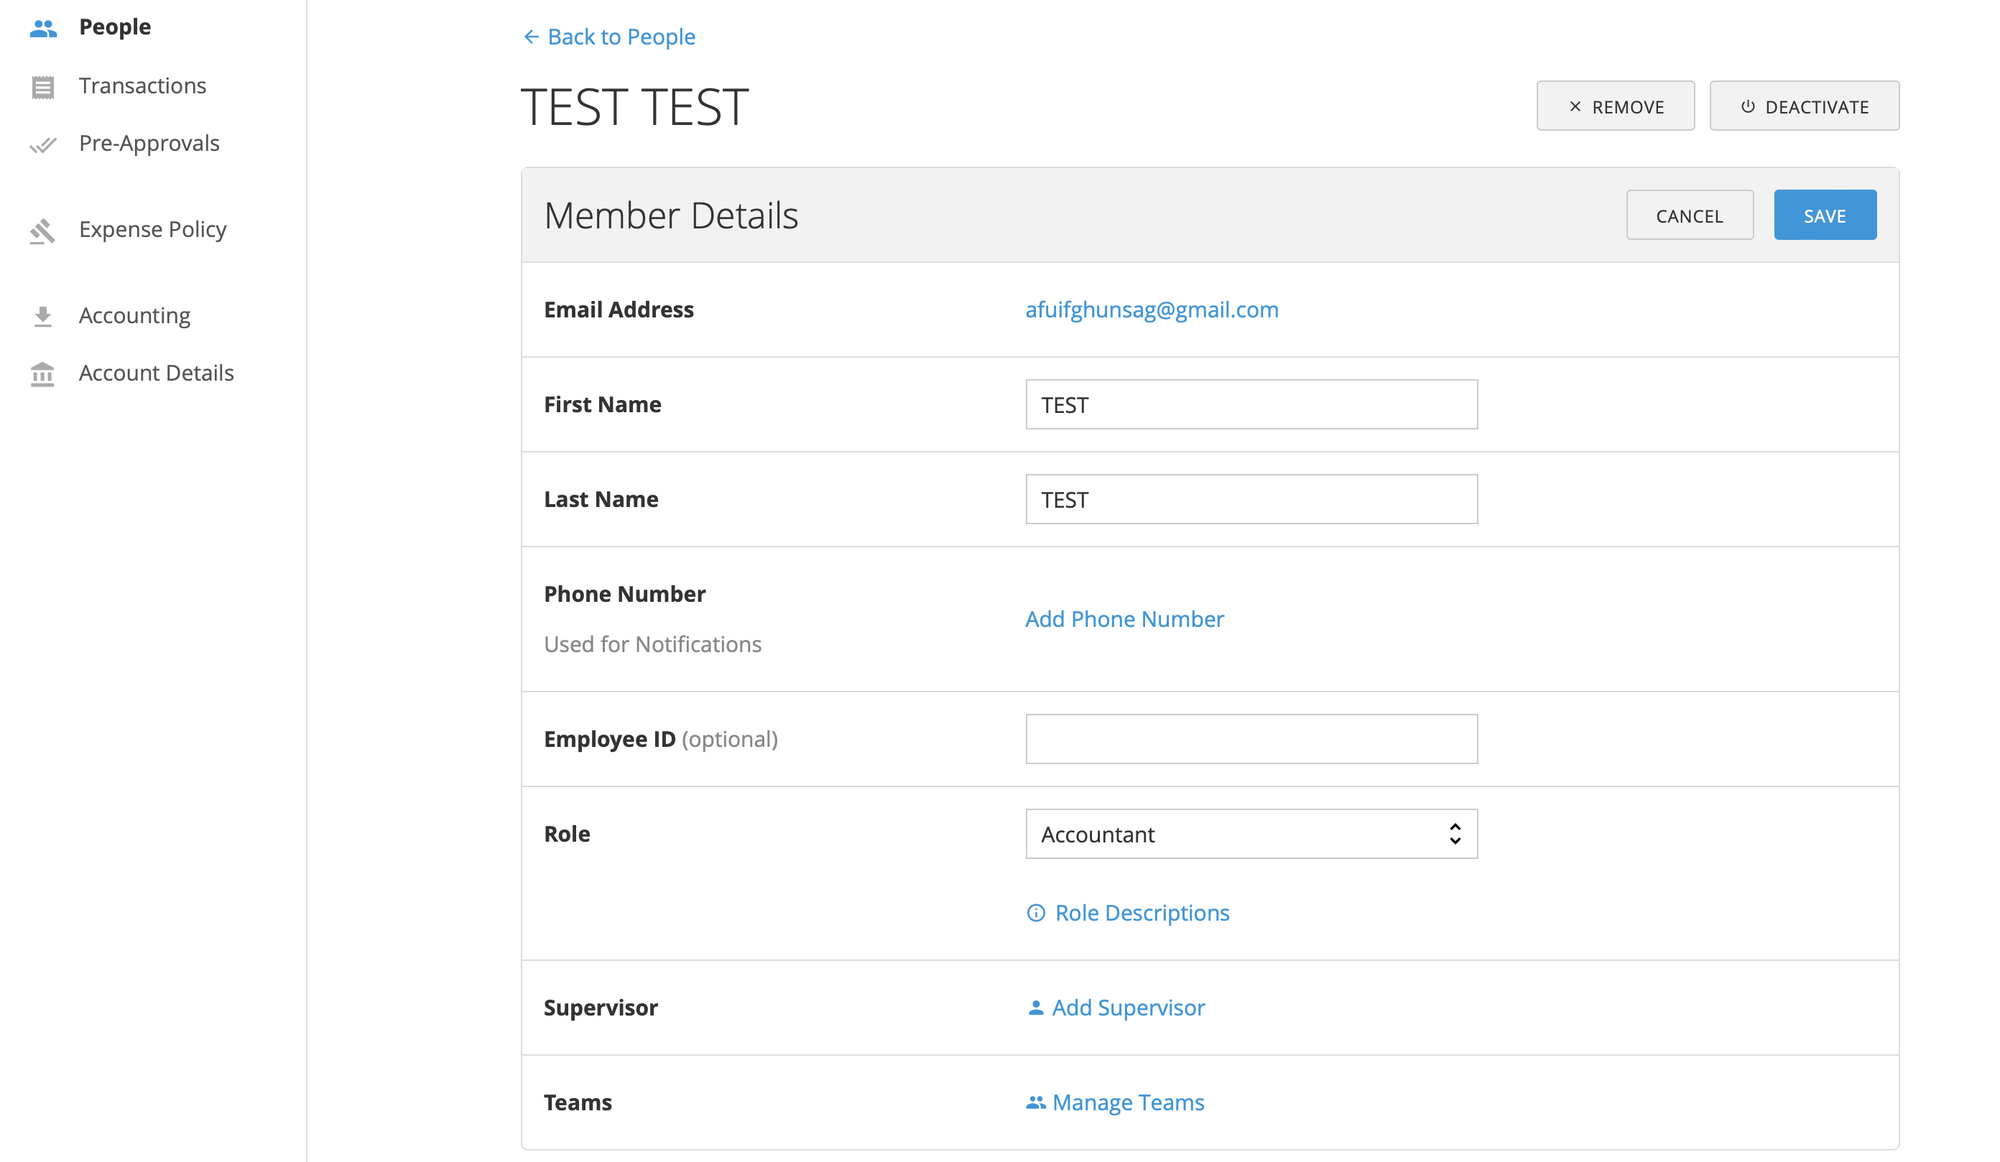Open the Add Phone Number link
Screen dimensions: 2000x1162
1124,619
